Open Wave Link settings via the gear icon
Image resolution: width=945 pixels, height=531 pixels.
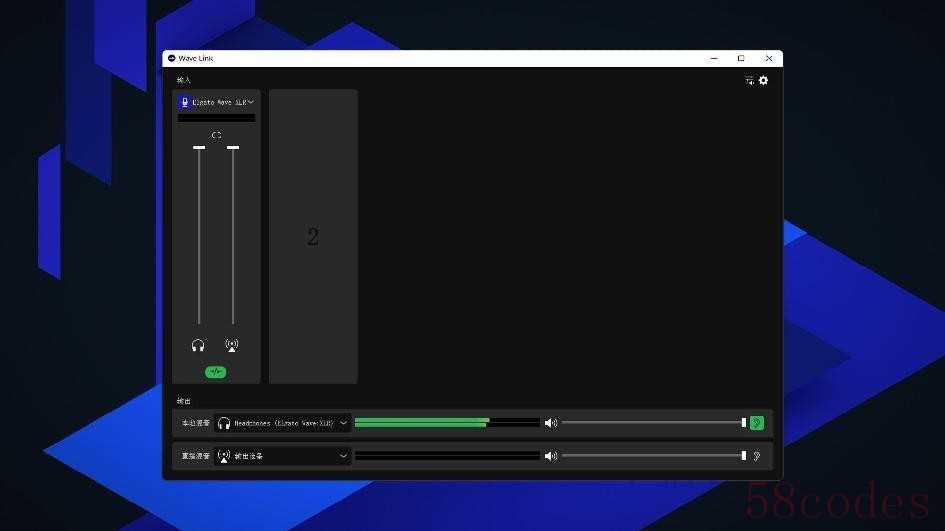click(x=764, y=80)
